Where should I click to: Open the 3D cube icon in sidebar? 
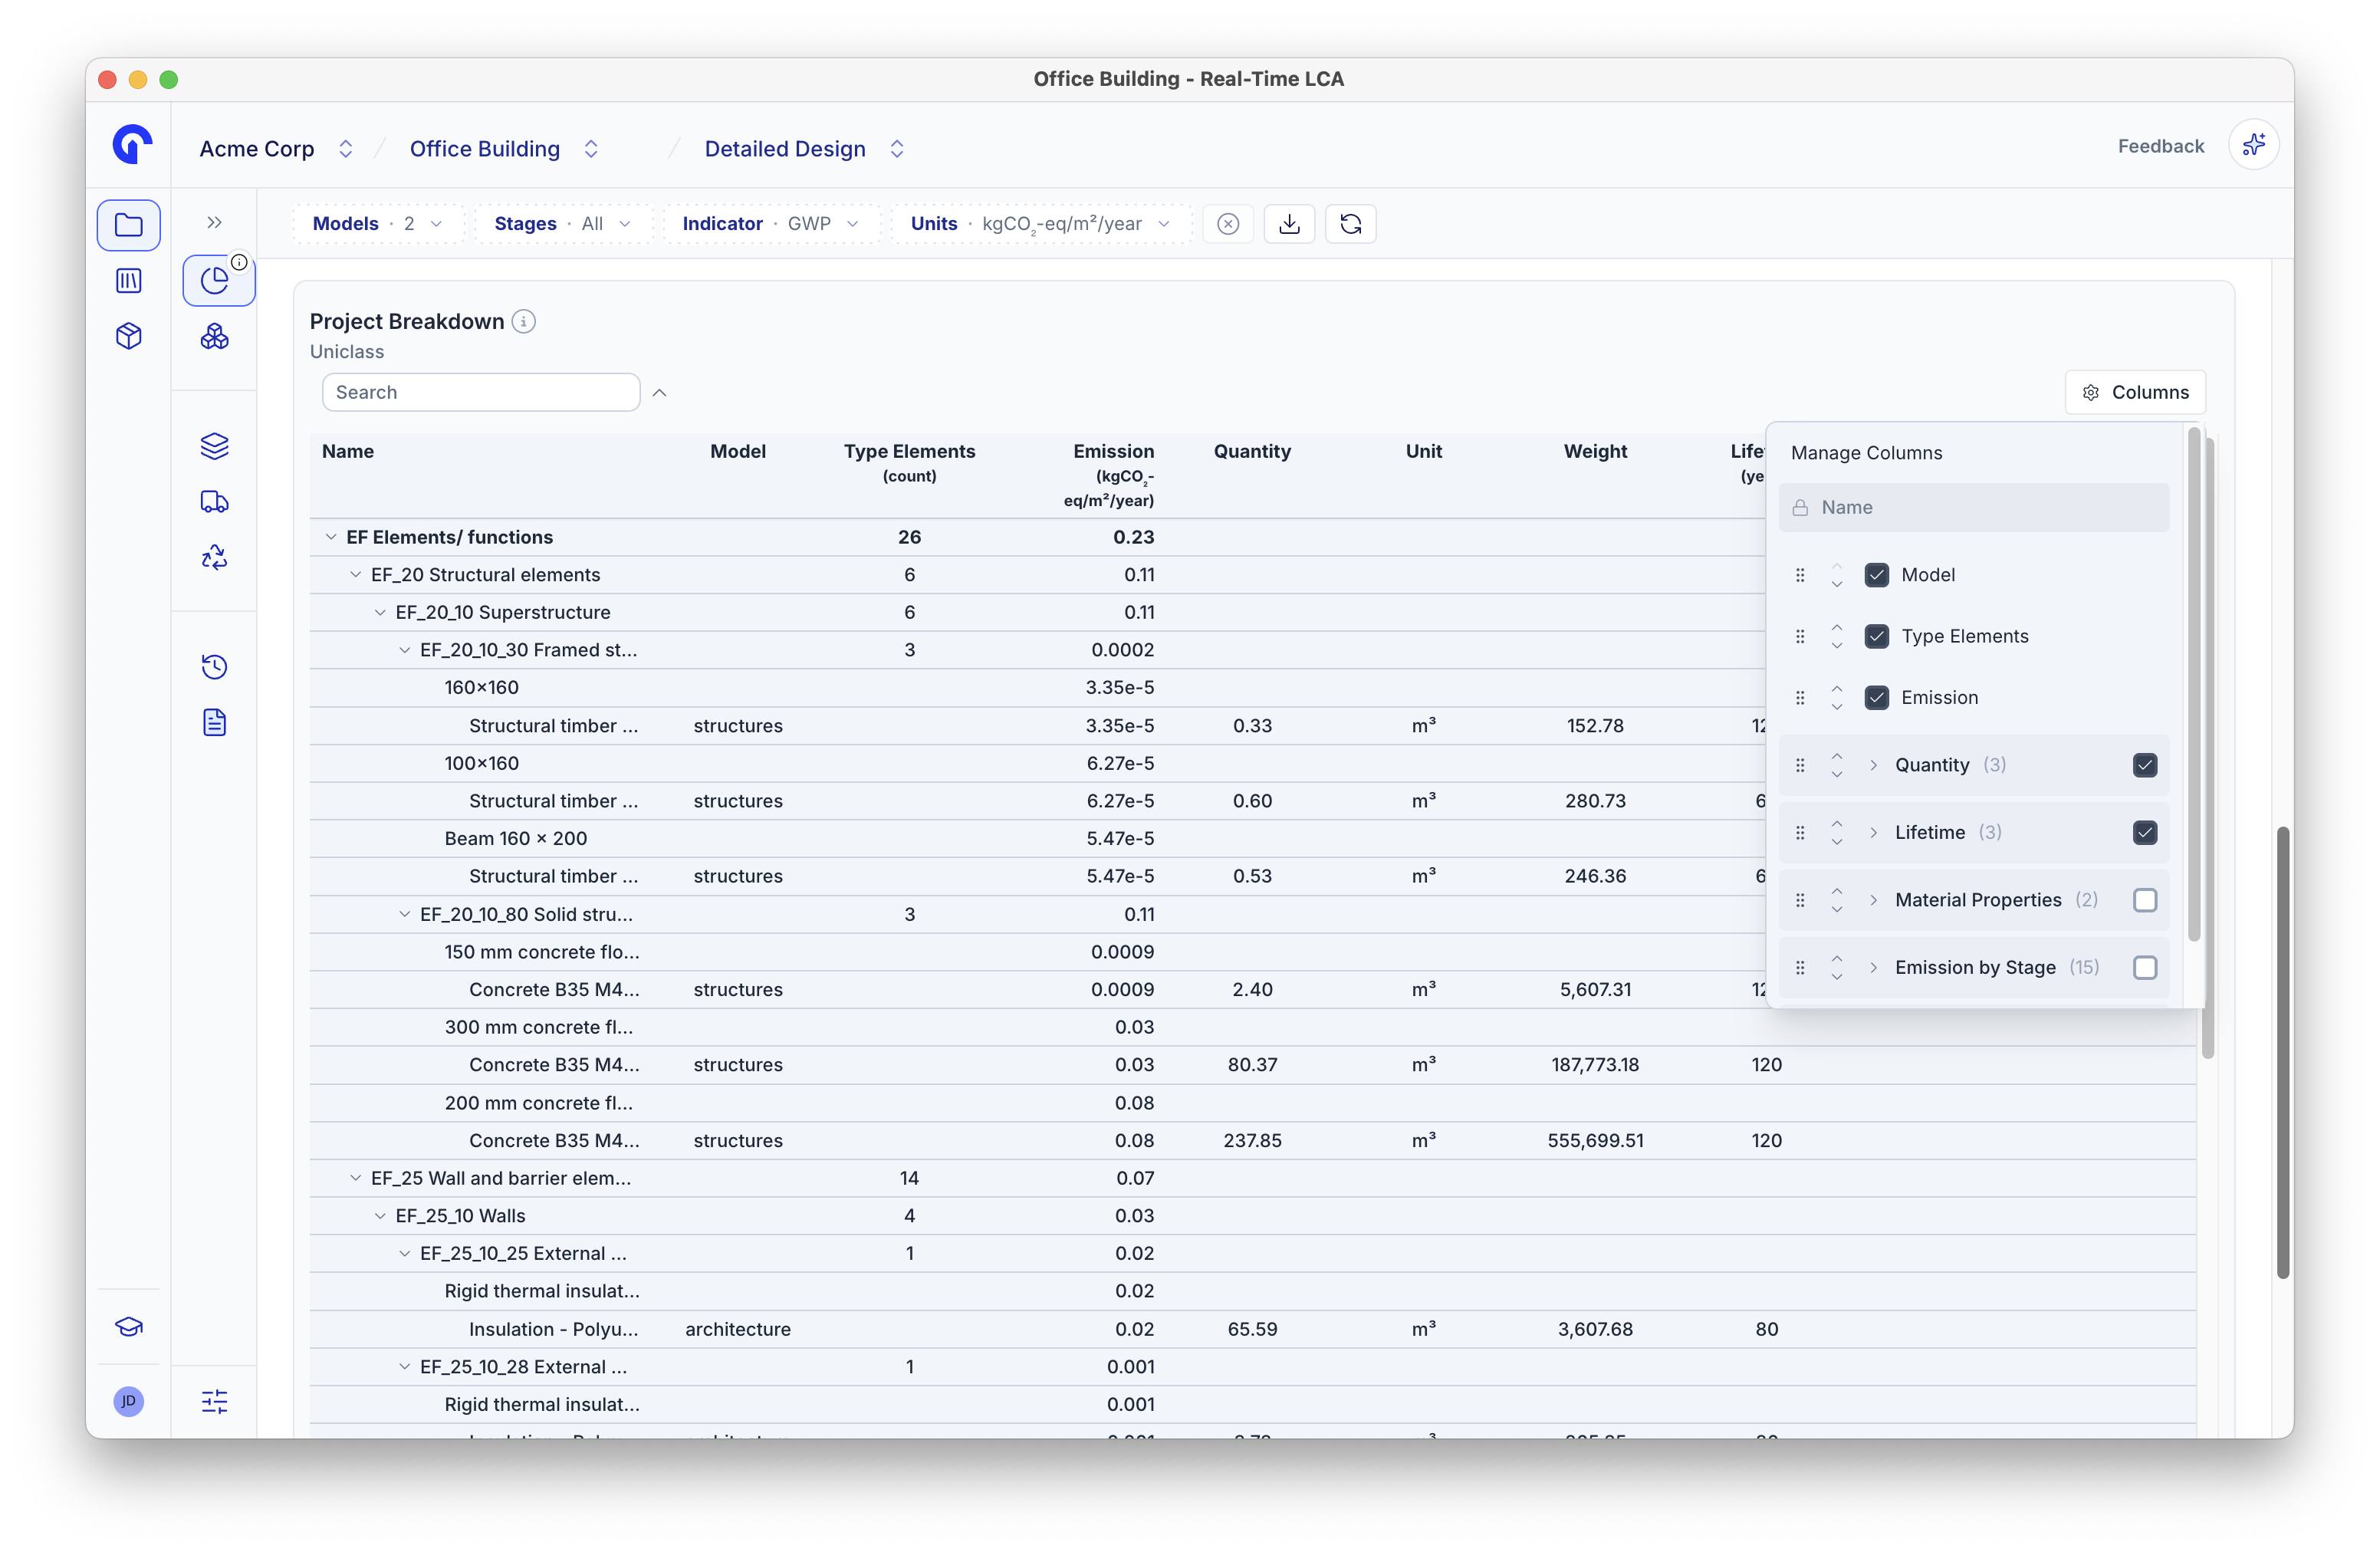pos(128,336)
